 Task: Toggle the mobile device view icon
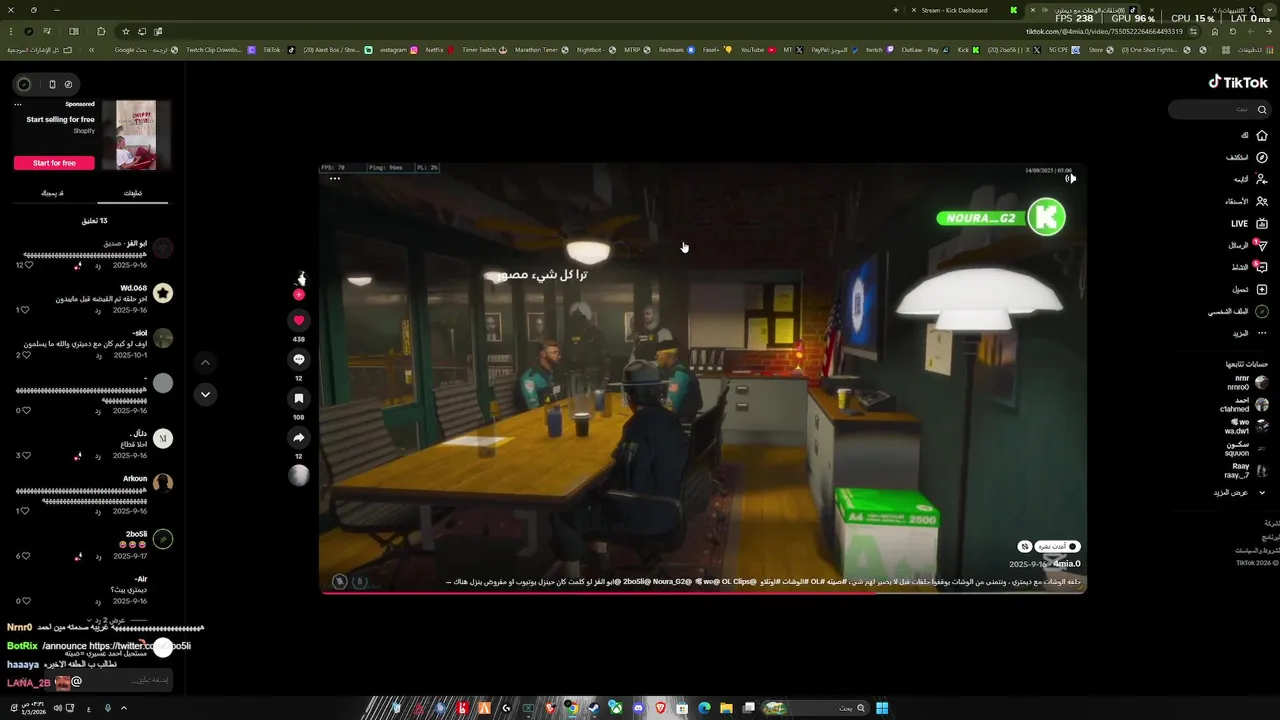(52, 84)
